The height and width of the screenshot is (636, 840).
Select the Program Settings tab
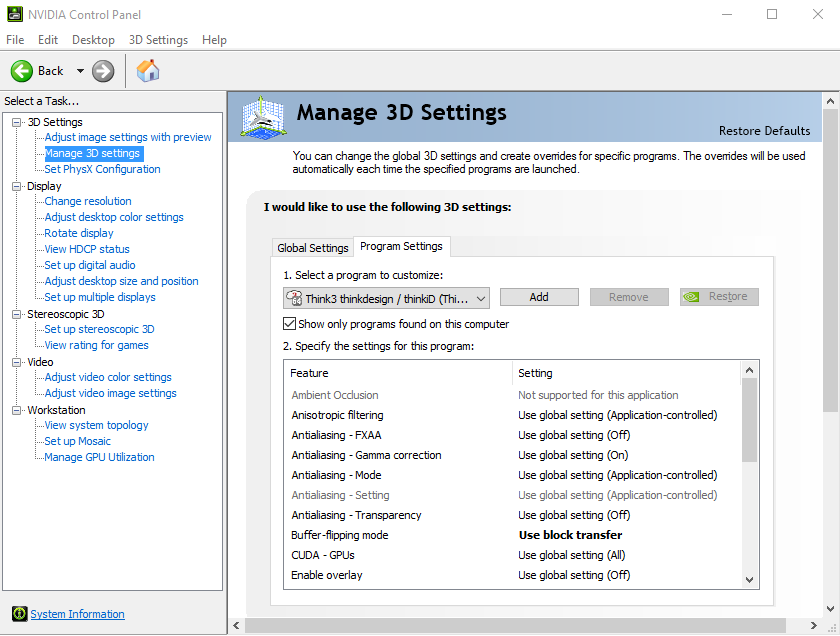[401, 246]
